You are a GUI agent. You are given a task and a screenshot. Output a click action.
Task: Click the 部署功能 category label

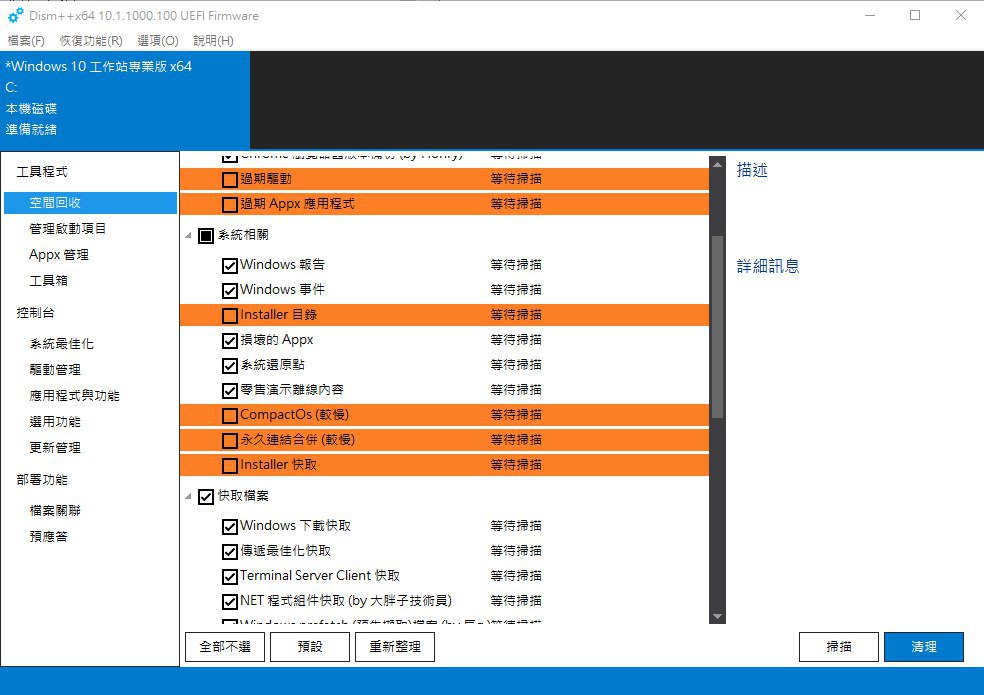coord(42,480)
